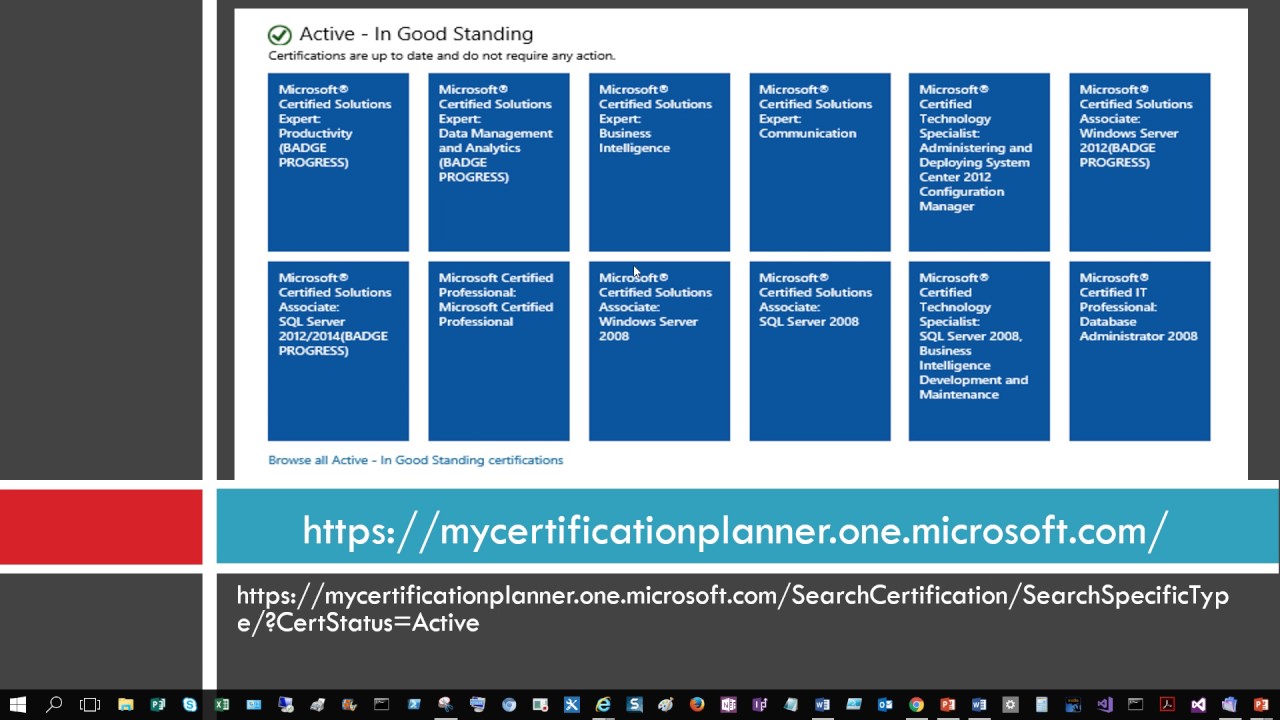Screen dimensions: 1280x720
Task: Open the System Center 2012 Configuration Manager tile
Action: click(x=979, y=162)
